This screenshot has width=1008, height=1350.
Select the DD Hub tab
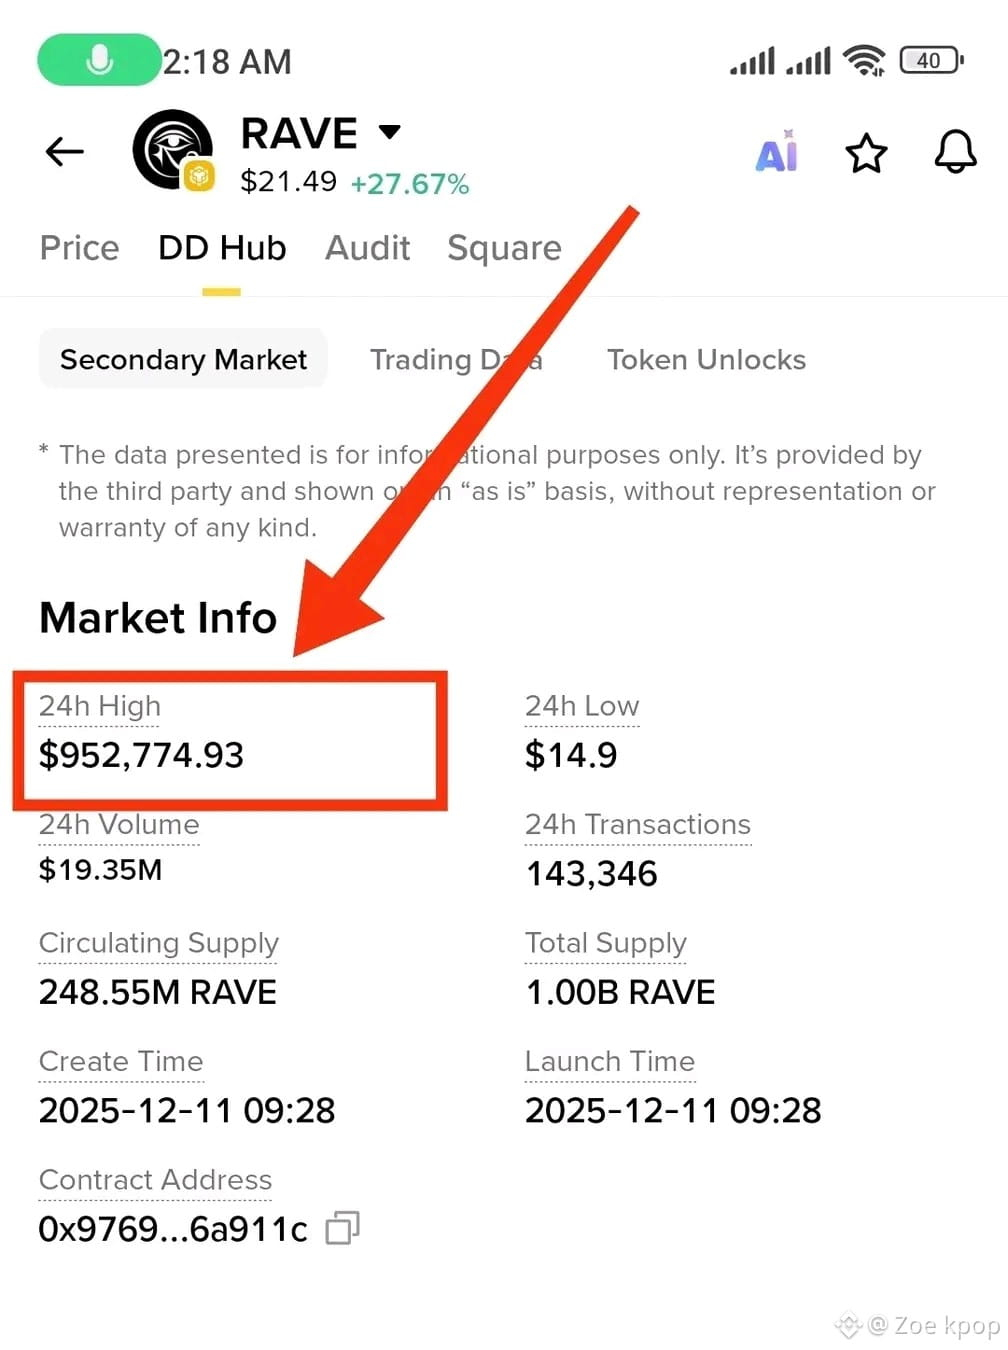point(222,248)
